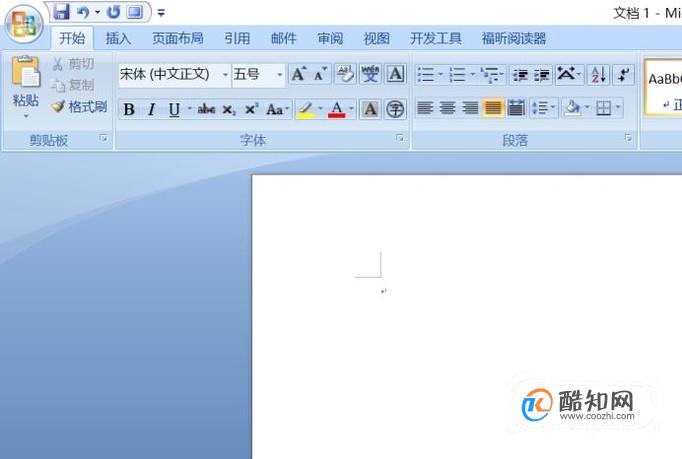Open the 福昕阅读器 tab
This screenshot has height=459, width=682.
514,38
